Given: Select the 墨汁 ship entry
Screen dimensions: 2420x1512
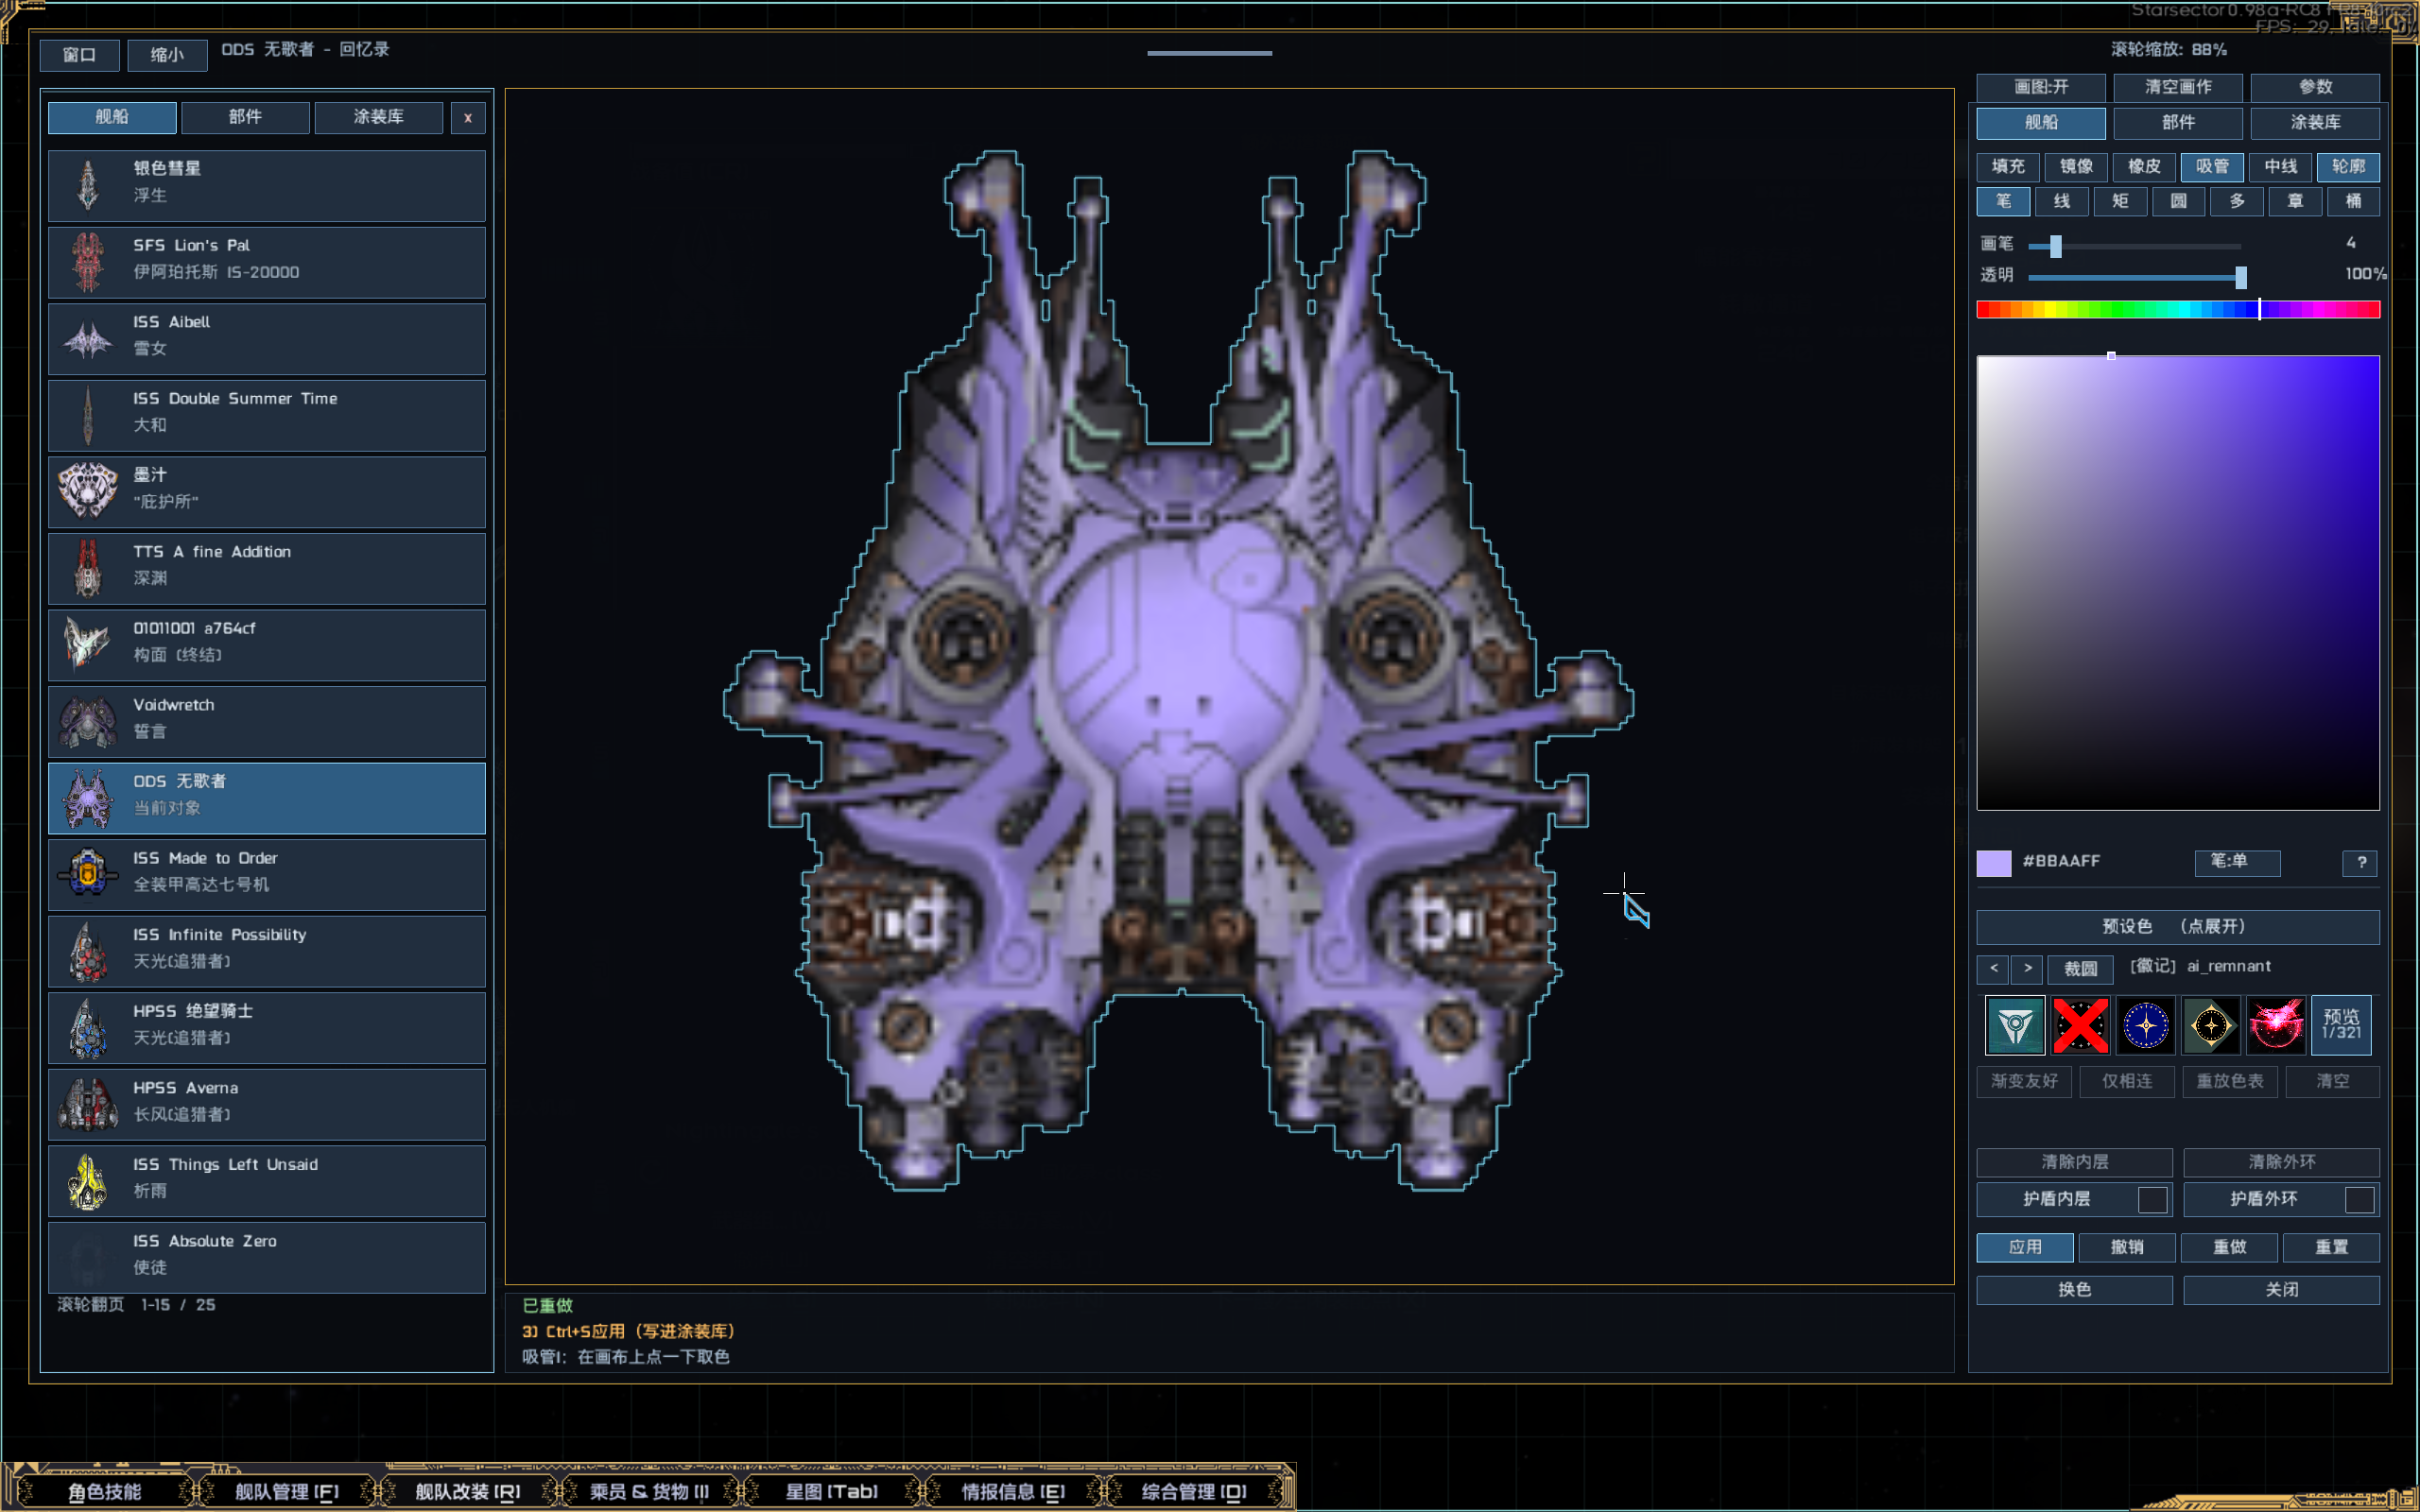Looking at the screenshot, I should tap(267, 492).
